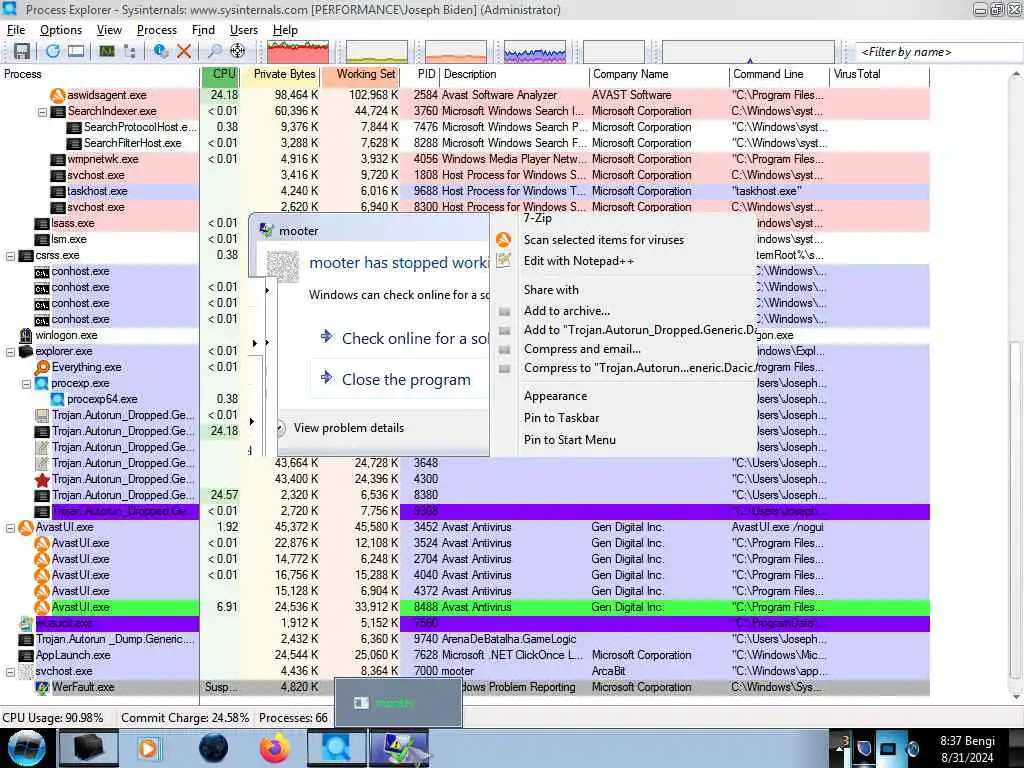Click the taskbar clock showing 8:37
Viewport: 1024px width, 768px height.
pyautogui.click(x=967, y=749)
